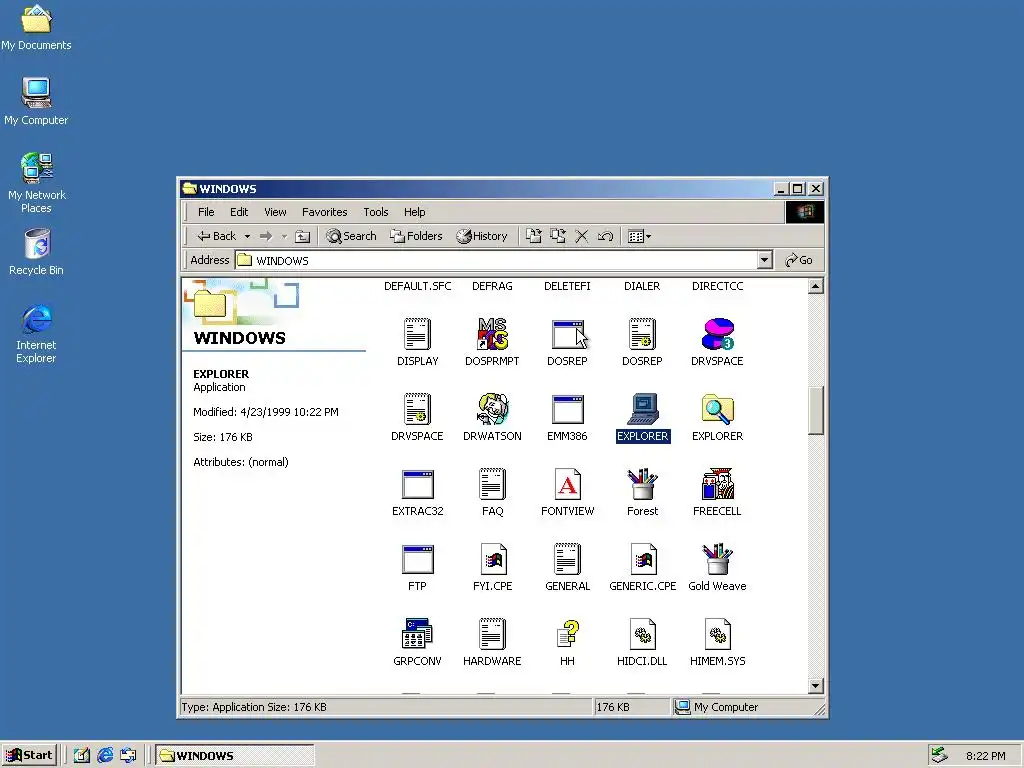This screenshot has height=768, width=1024.
Task: Click the scrollbar up arrow
Action: point(815,286)
